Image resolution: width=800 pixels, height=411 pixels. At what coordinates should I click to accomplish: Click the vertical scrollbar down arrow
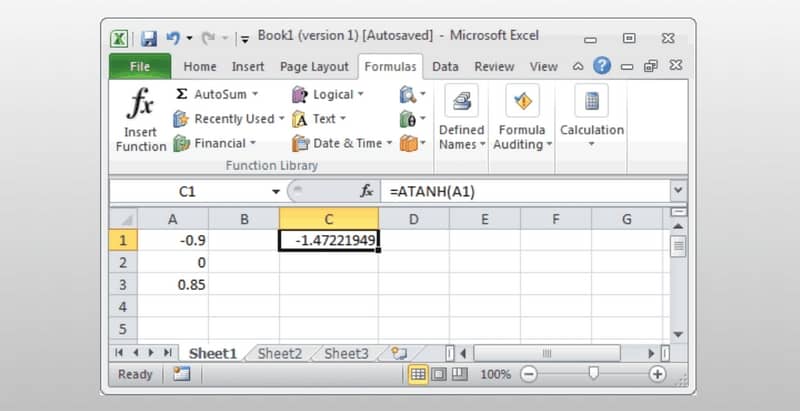[678, 335]
